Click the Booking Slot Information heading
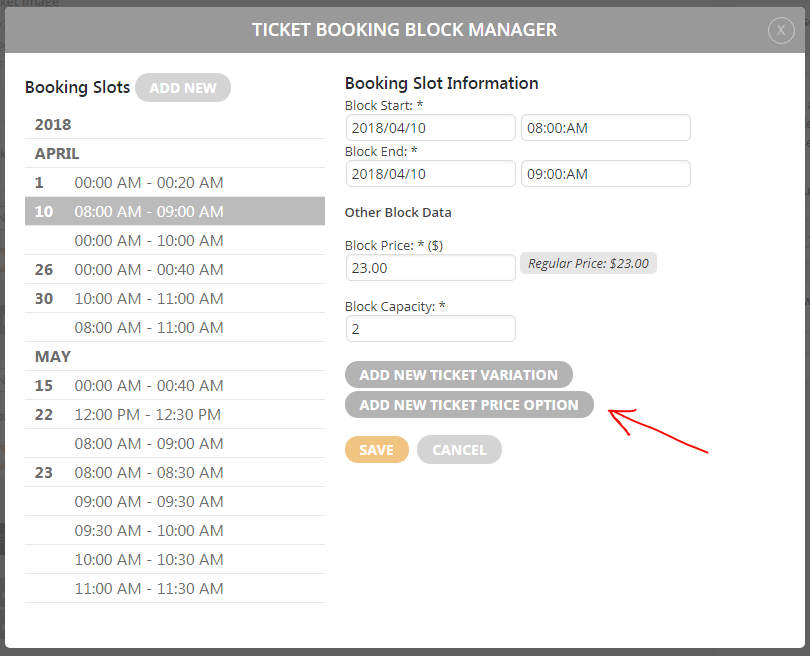This screenshot has height=656, width=810. tap(442, 83)
